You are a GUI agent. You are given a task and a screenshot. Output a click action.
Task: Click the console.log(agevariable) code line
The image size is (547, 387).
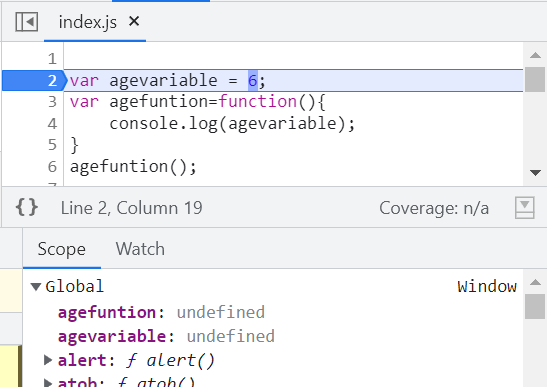click(x=232, y=124)
